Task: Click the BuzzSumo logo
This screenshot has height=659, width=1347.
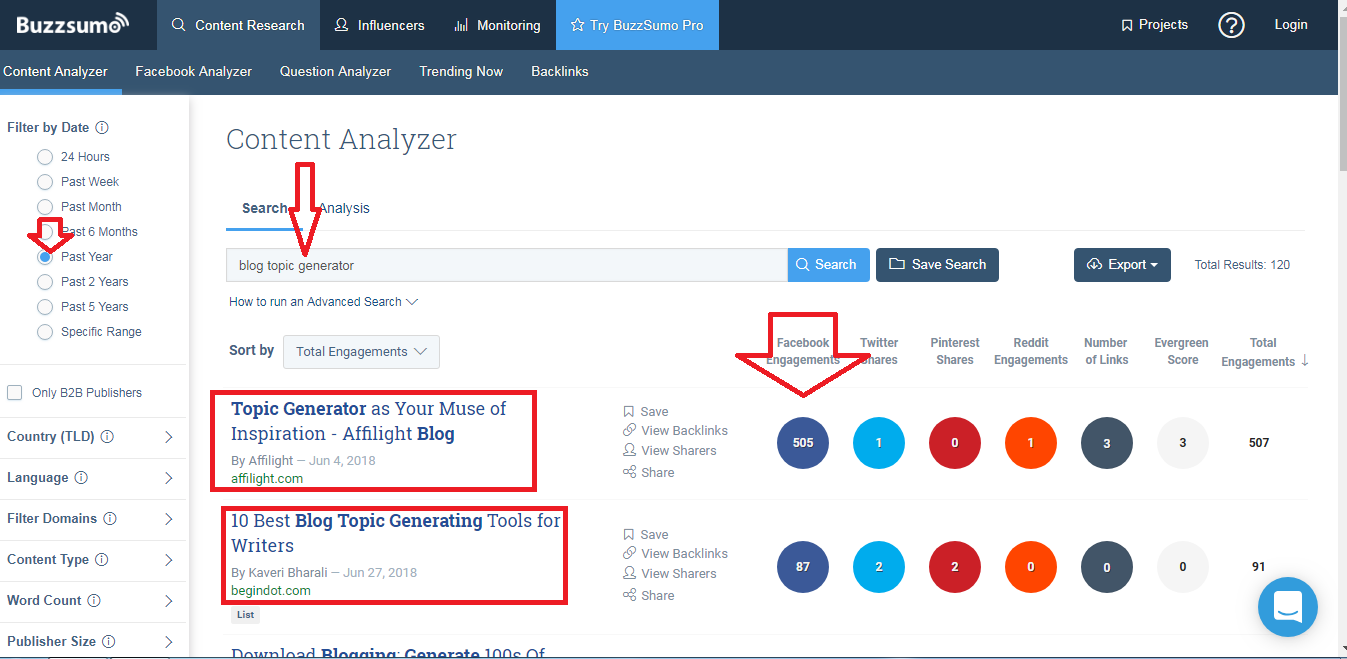Action: tap(72, 24)
